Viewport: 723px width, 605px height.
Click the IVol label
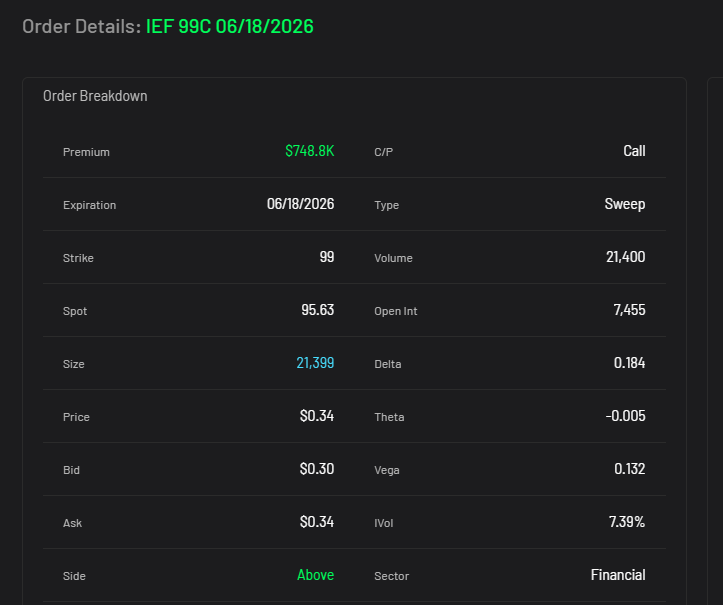pyautogui.click(x=384, y=523)
